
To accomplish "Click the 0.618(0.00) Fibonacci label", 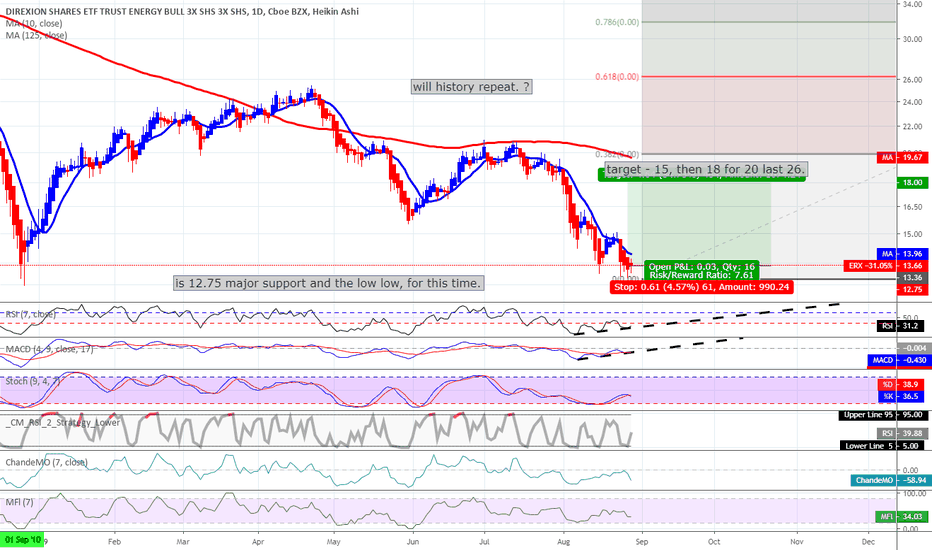I will (x=617, y=77).
